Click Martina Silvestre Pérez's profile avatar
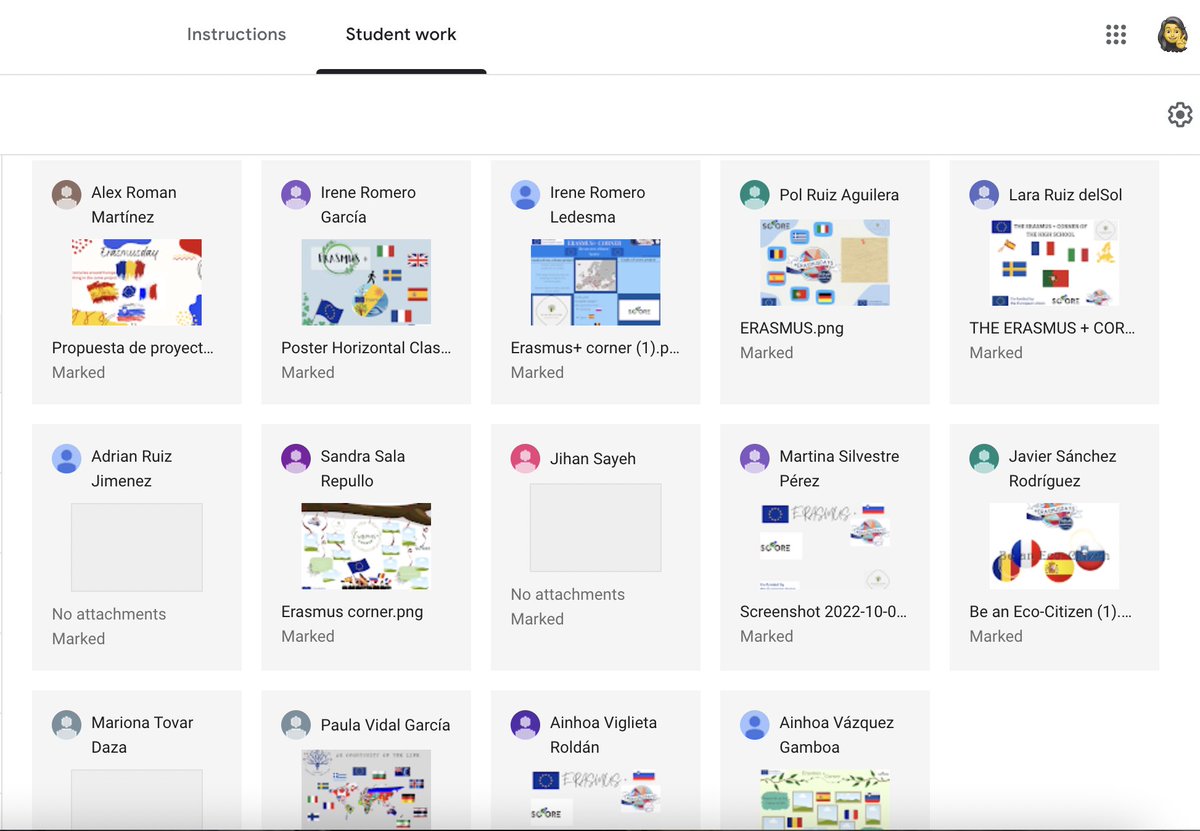The height and width of the screenshot is (831, 1200). pyautogui.click(x=755, y=459)
